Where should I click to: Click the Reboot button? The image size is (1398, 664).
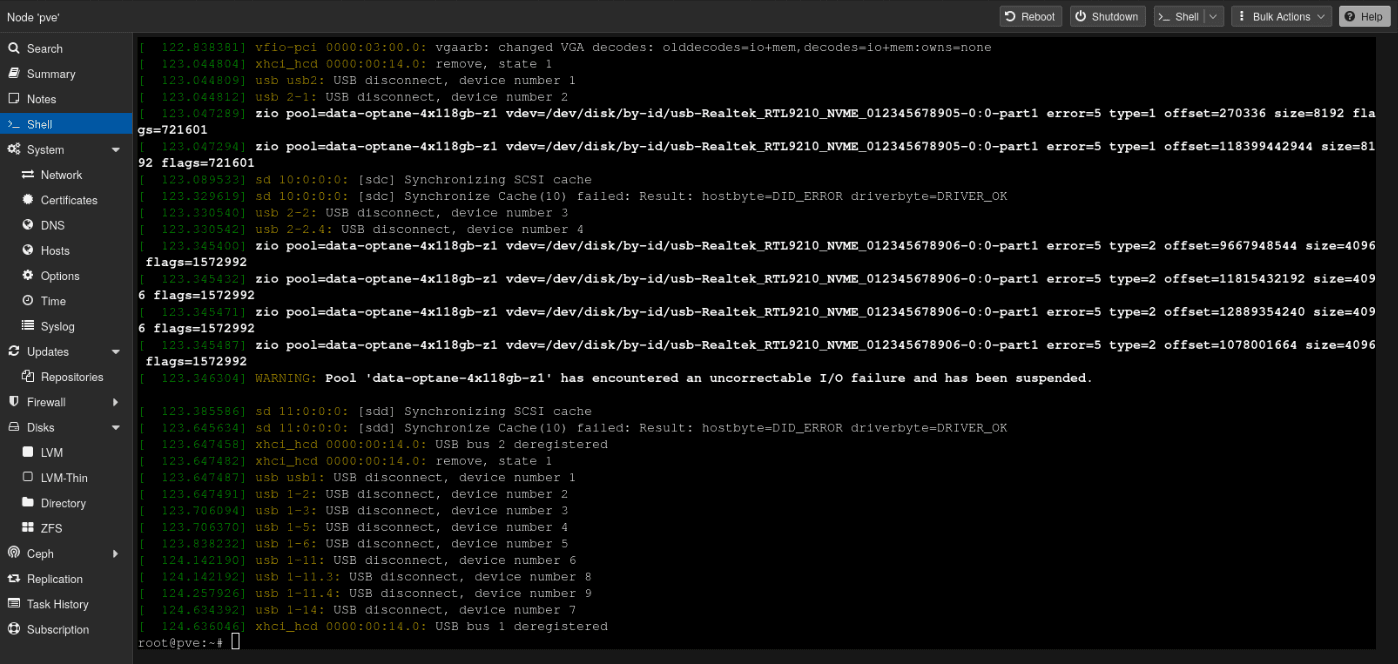click(x=1030, y=16)
